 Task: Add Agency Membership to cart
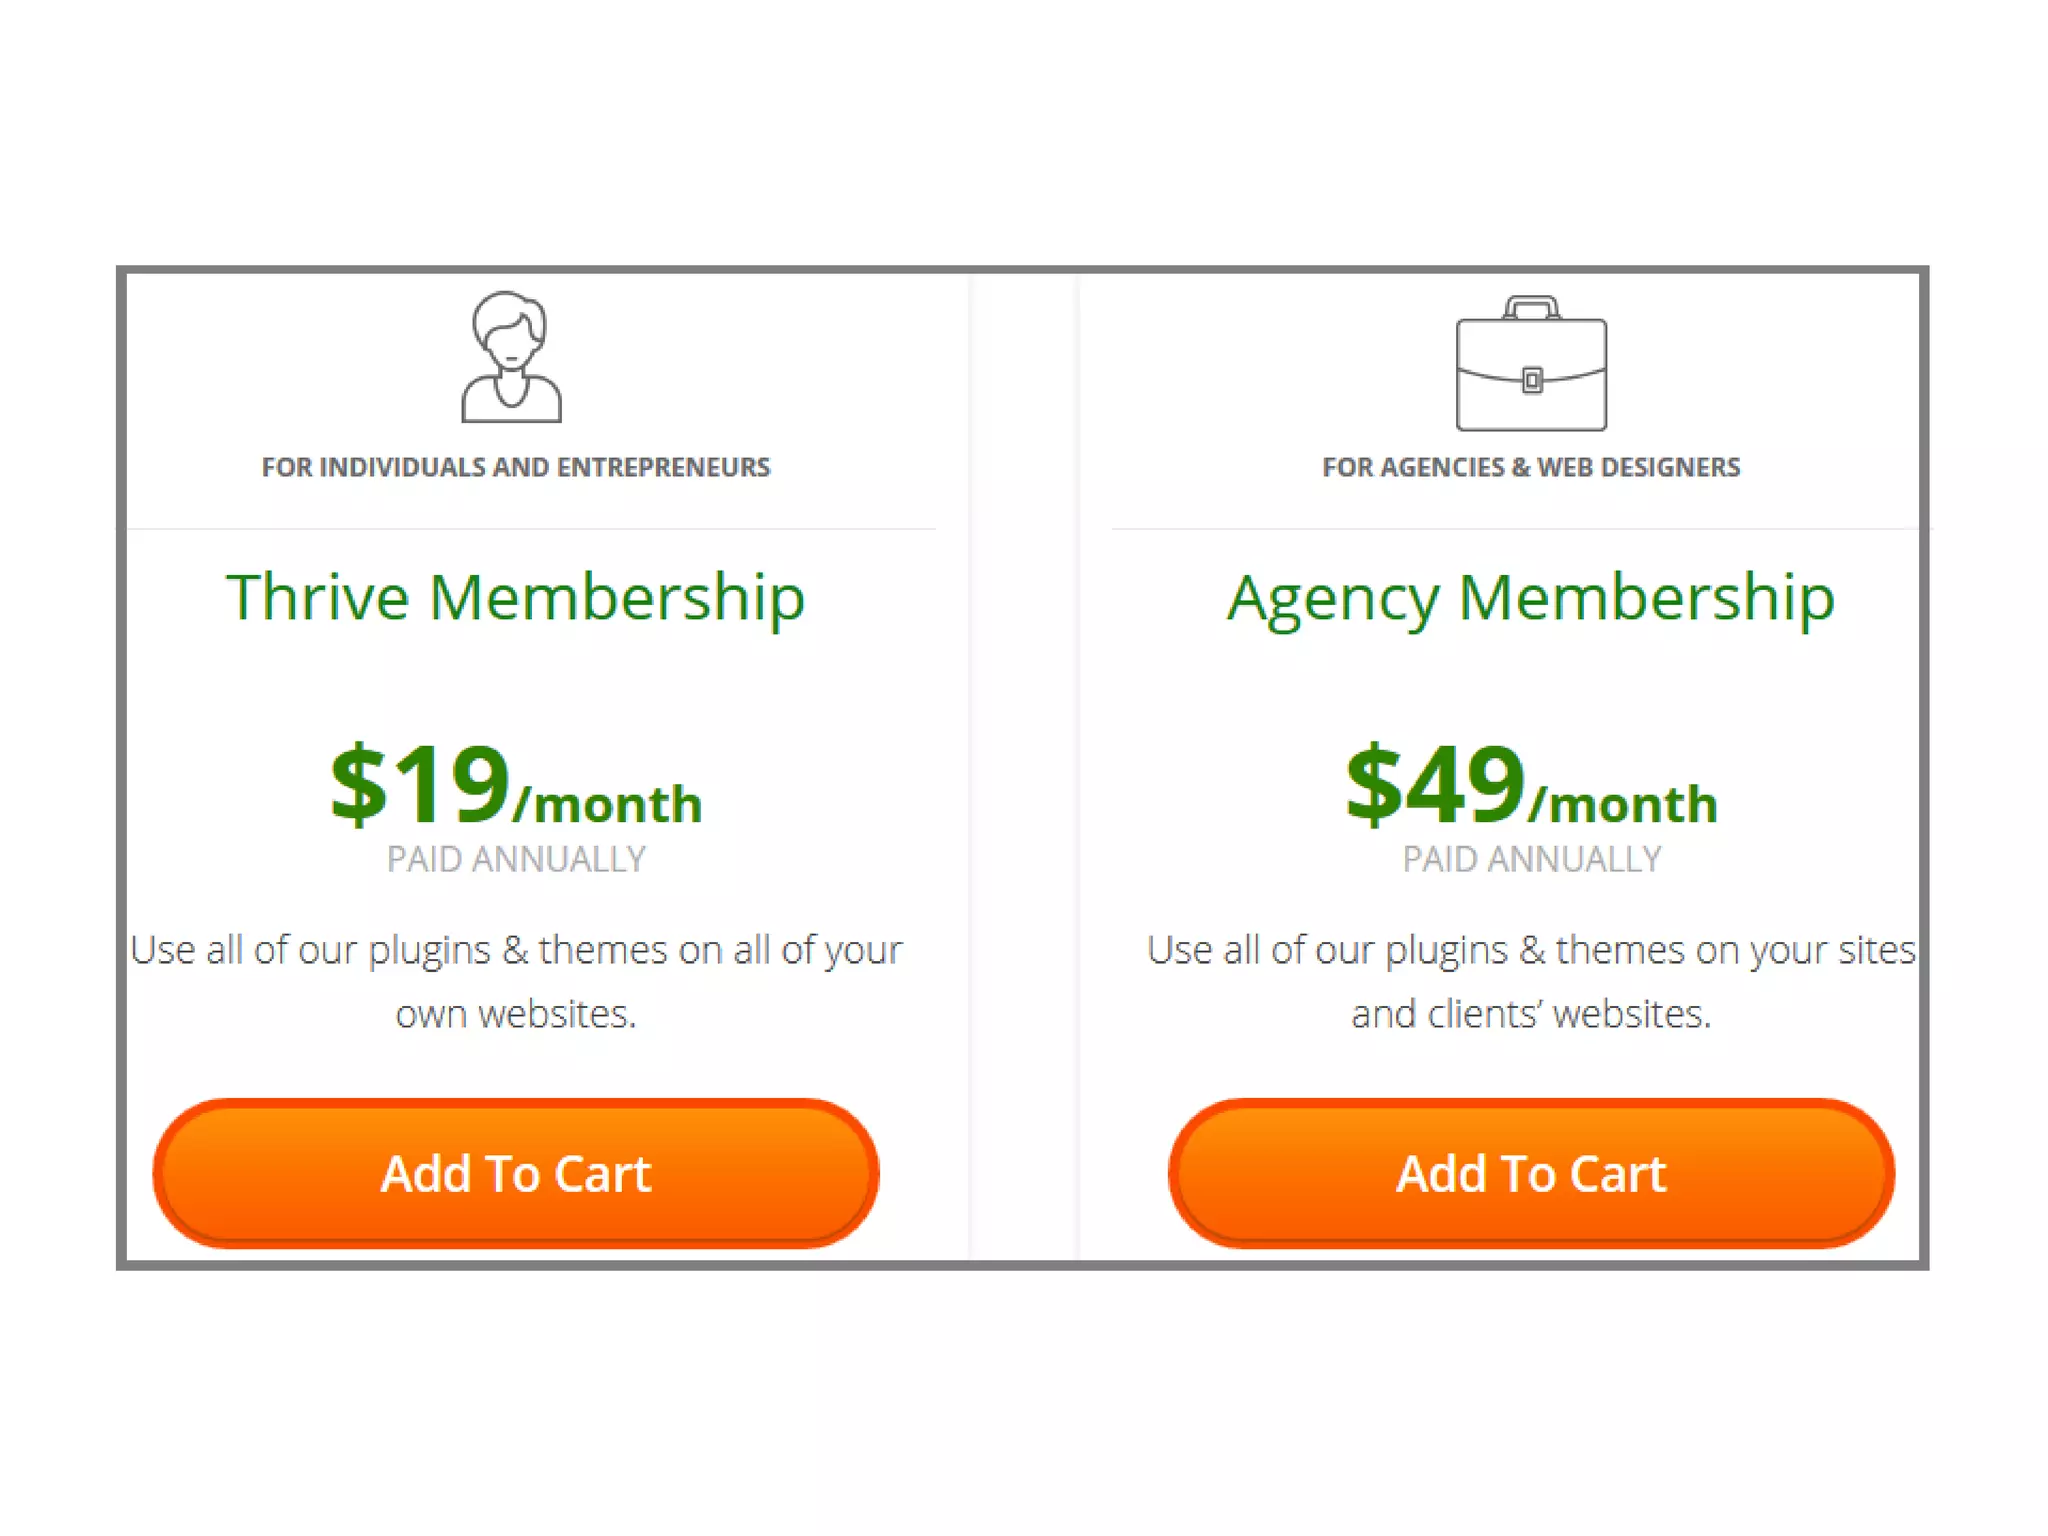(1531, 1173)
